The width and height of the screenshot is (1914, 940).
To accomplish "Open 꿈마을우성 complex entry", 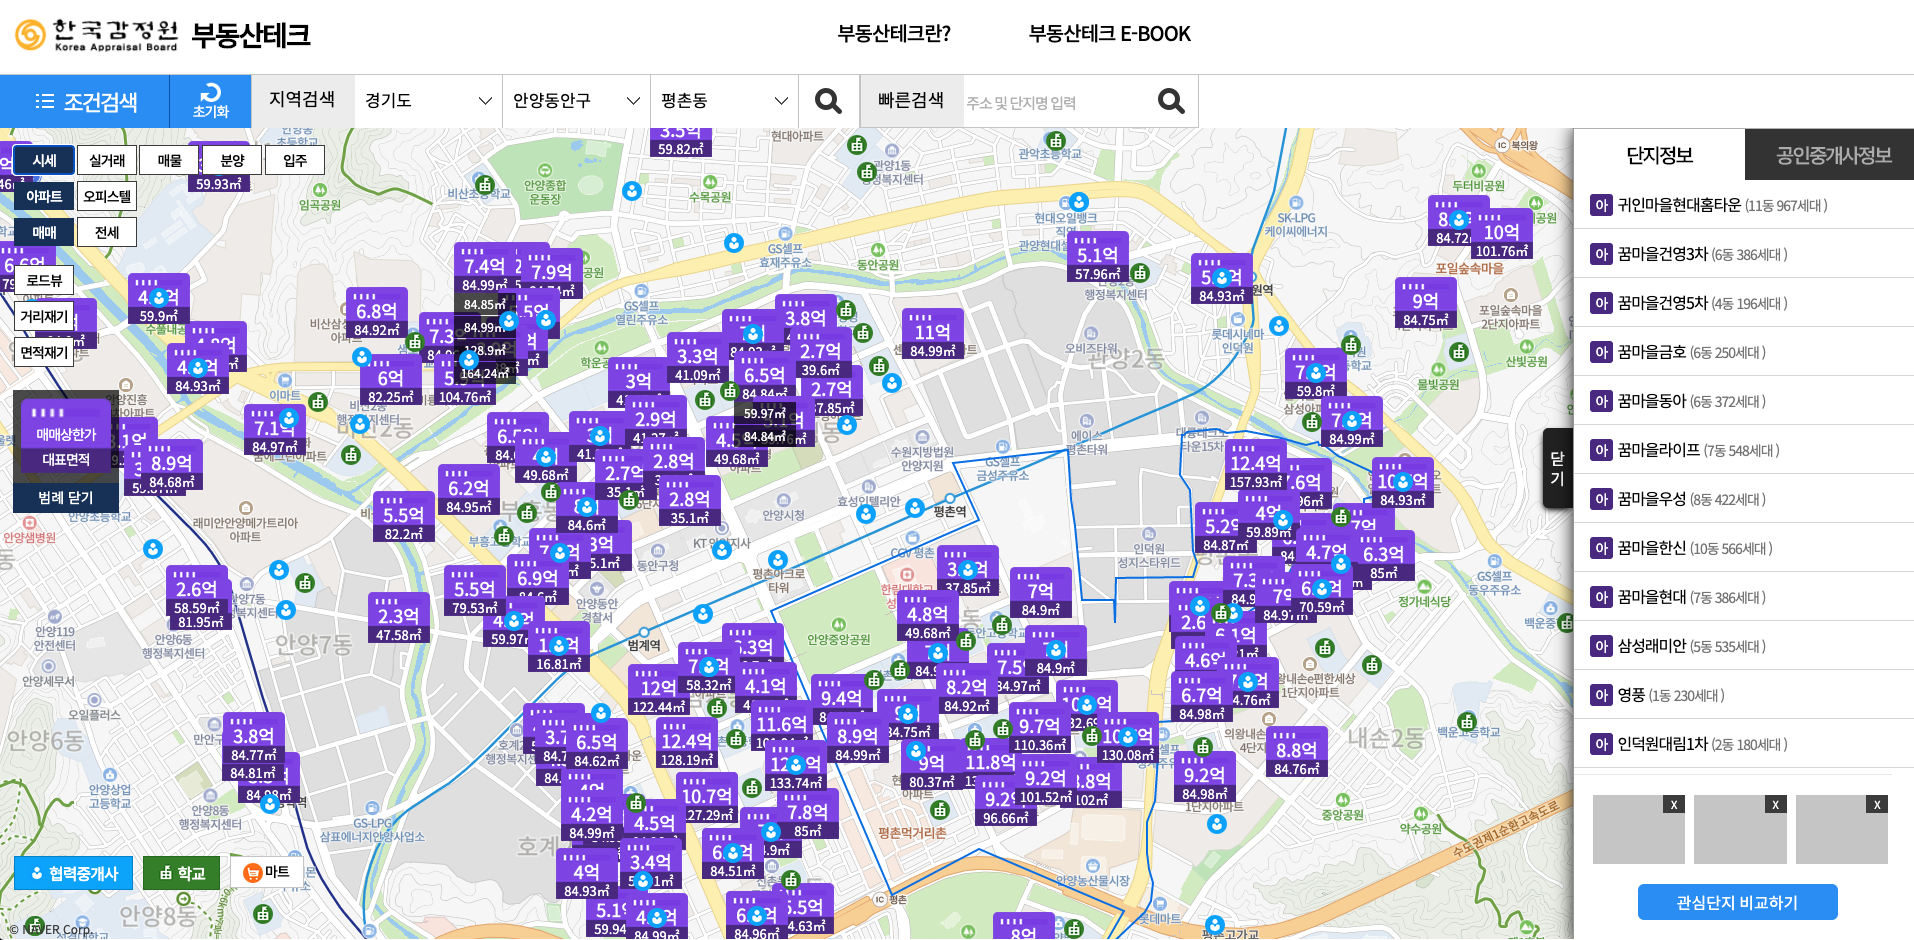I will (x=1744, y=499).
